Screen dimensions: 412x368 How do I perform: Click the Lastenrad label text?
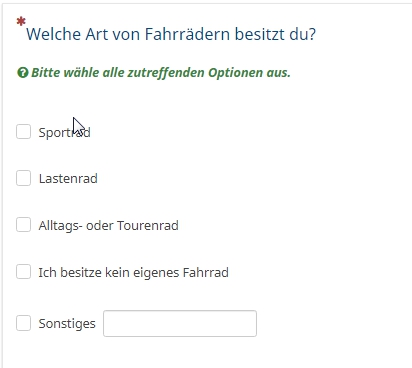(x=68, y=179)
